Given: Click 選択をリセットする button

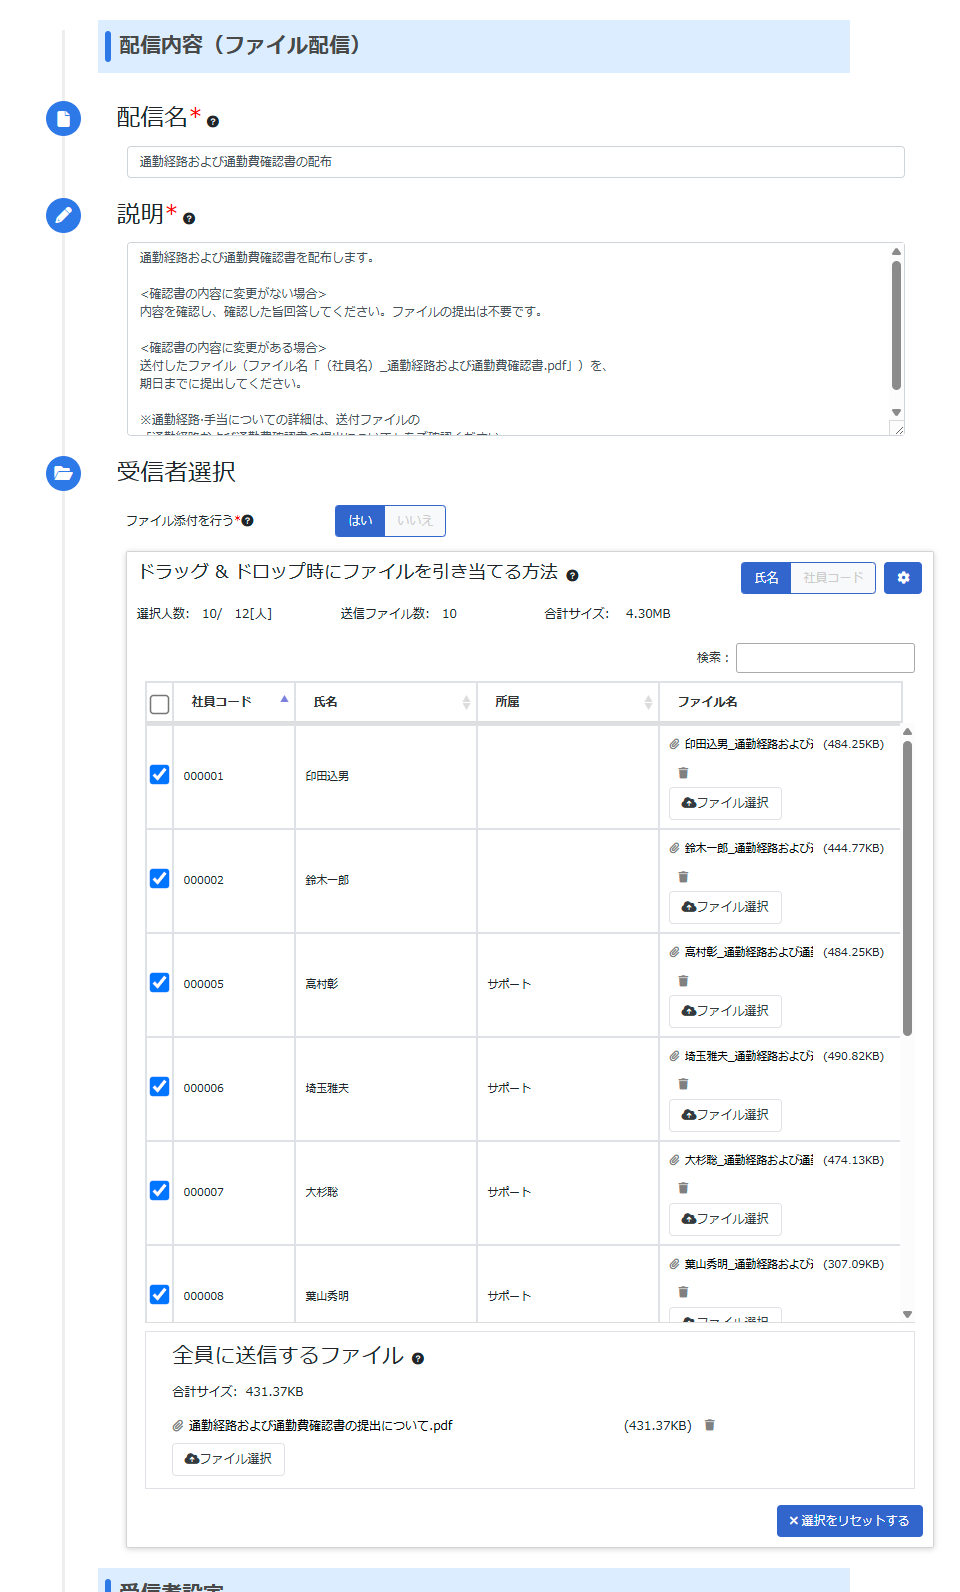Looking at the screenshot, I should (849, 1521).
